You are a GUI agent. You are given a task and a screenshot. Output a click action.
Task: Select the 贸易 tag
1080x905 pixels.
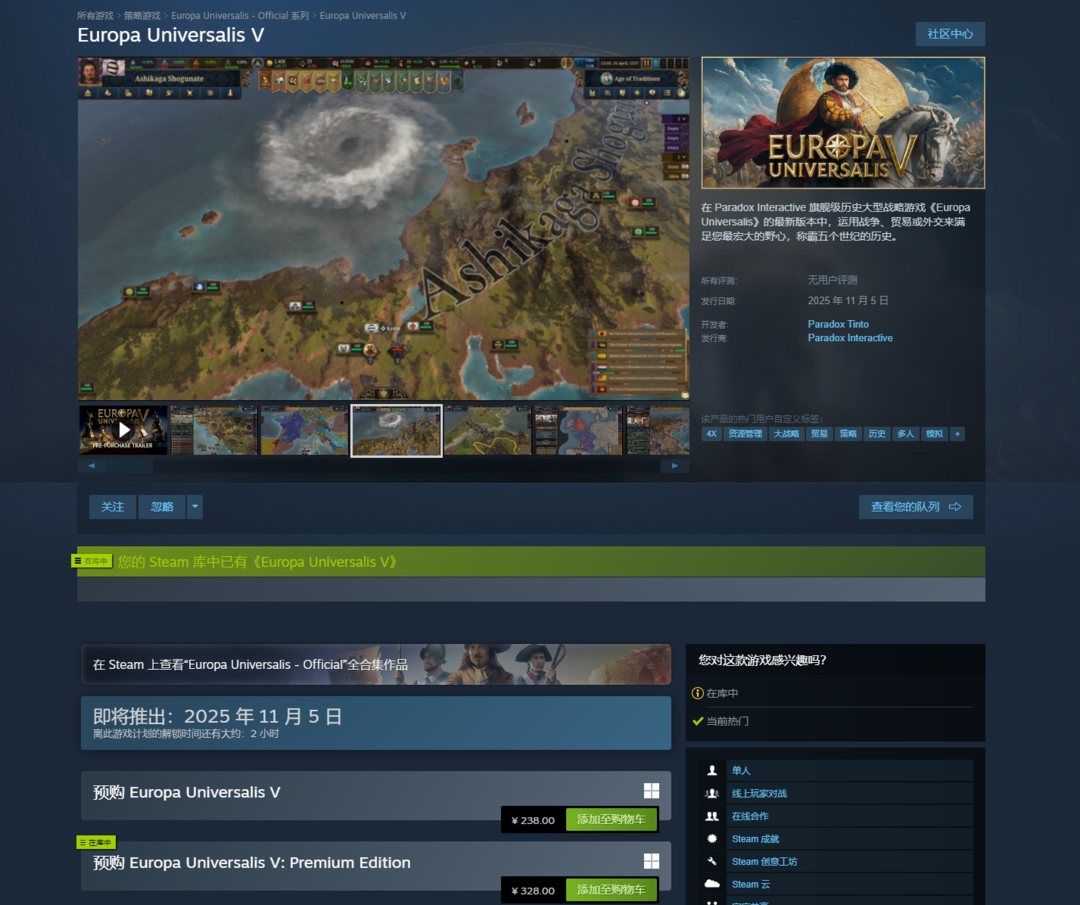pyautogui.click(x=819, y=434)
